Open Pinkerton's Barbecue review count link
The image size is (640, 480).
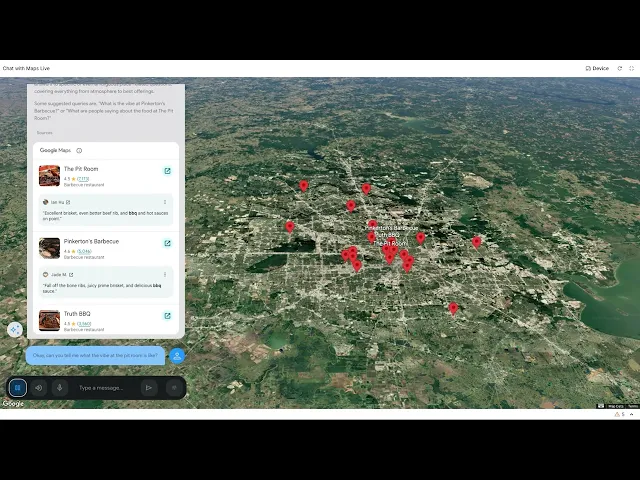tap(84, 251)
